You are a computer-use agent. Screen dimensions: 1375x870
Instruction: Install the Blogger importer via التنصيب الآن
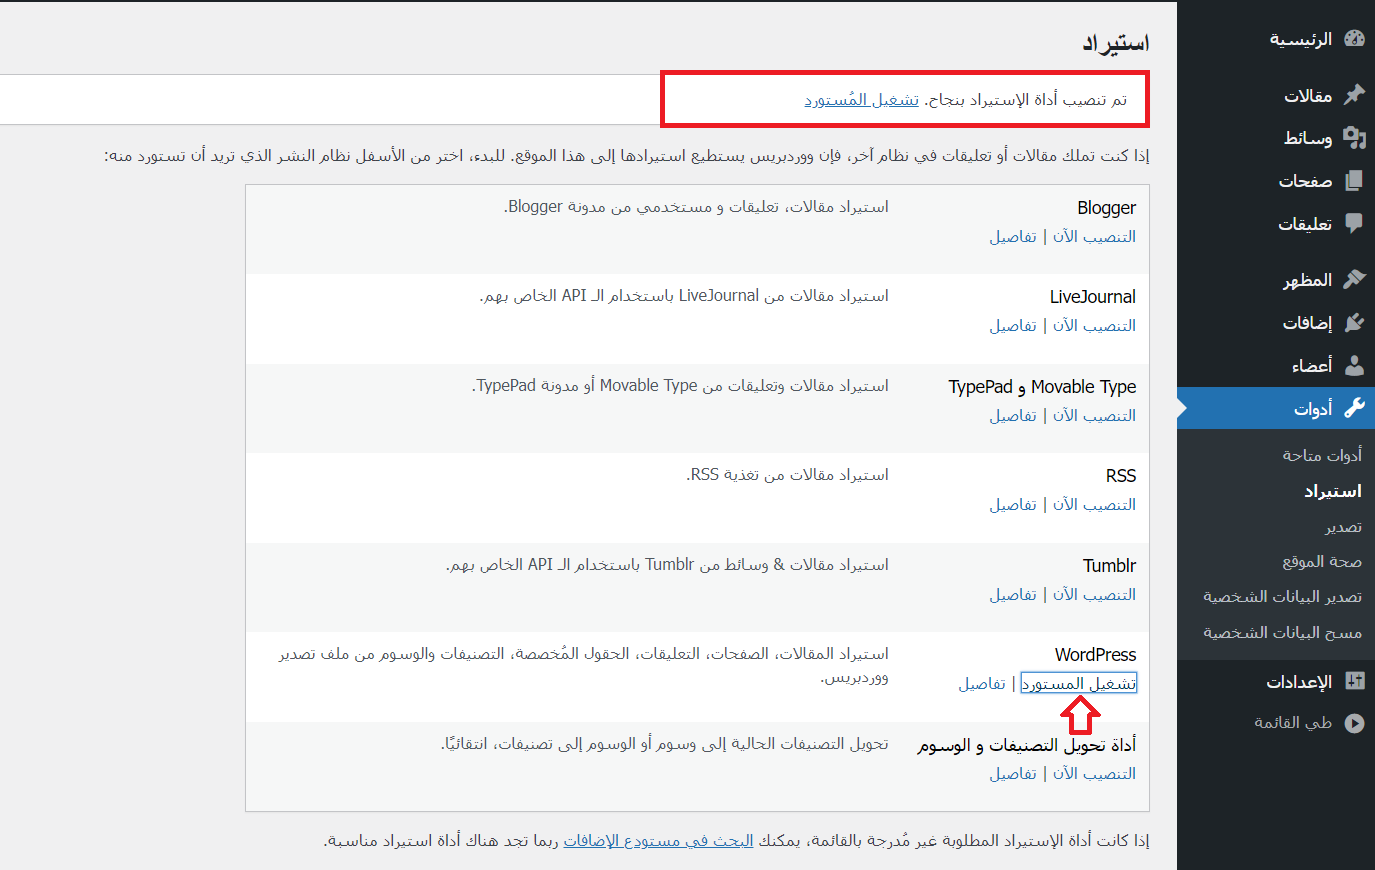[x=1094, y=237]
